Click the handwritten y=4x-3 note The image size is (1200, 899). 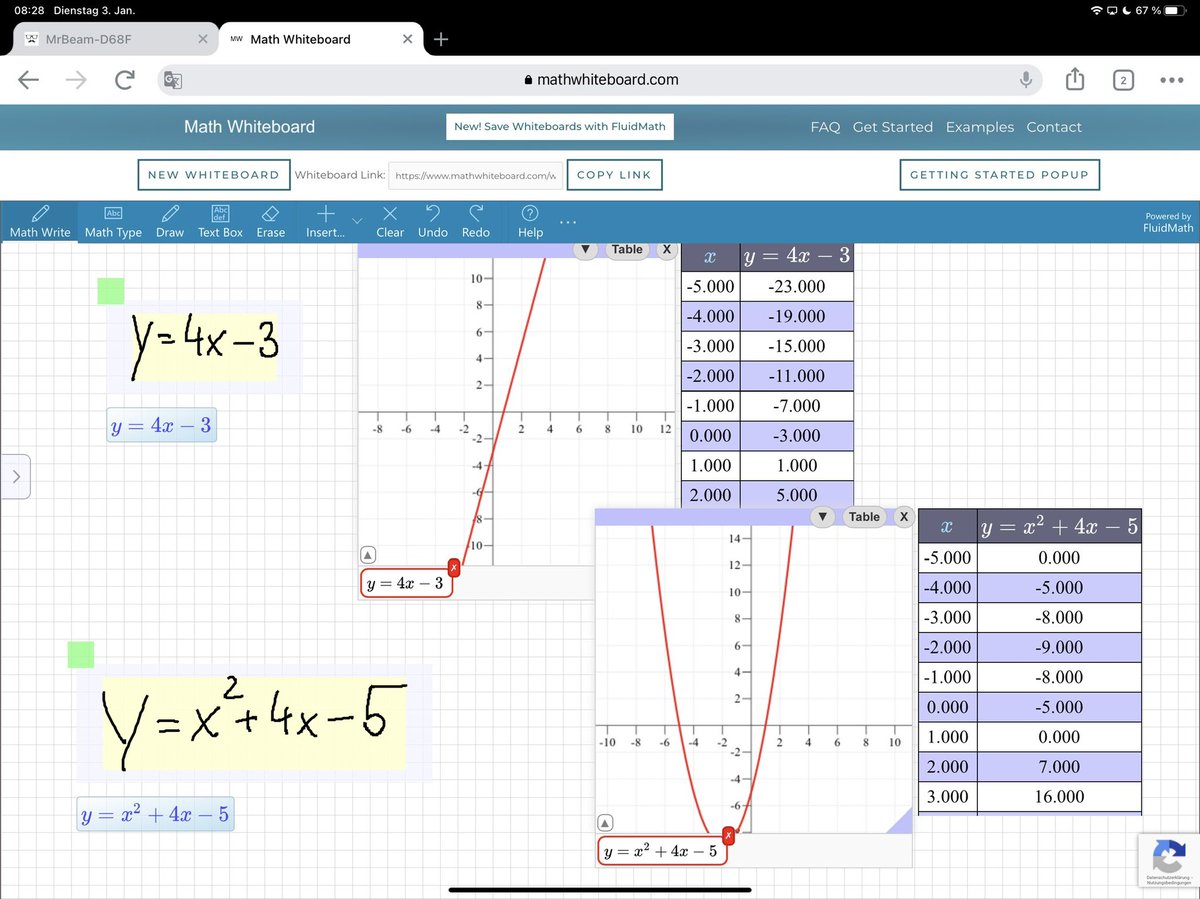coord(205,346)
